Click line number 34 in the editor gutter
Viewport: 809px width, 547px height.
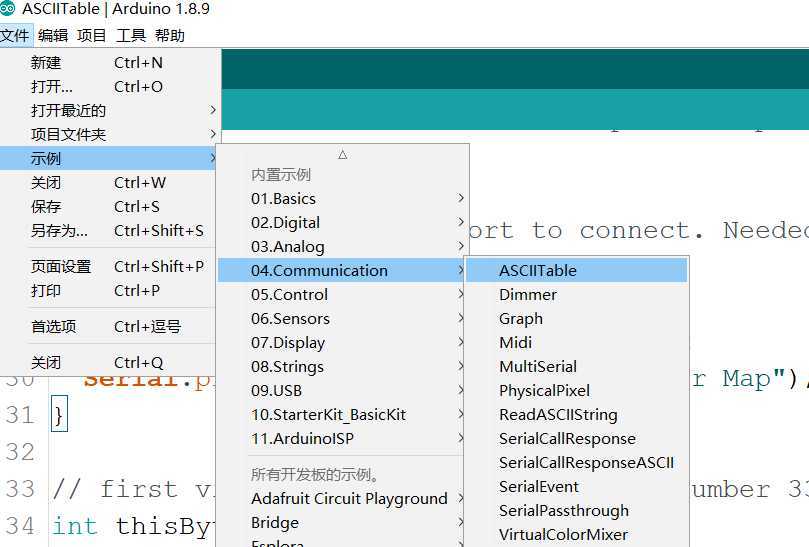point(20,526)
